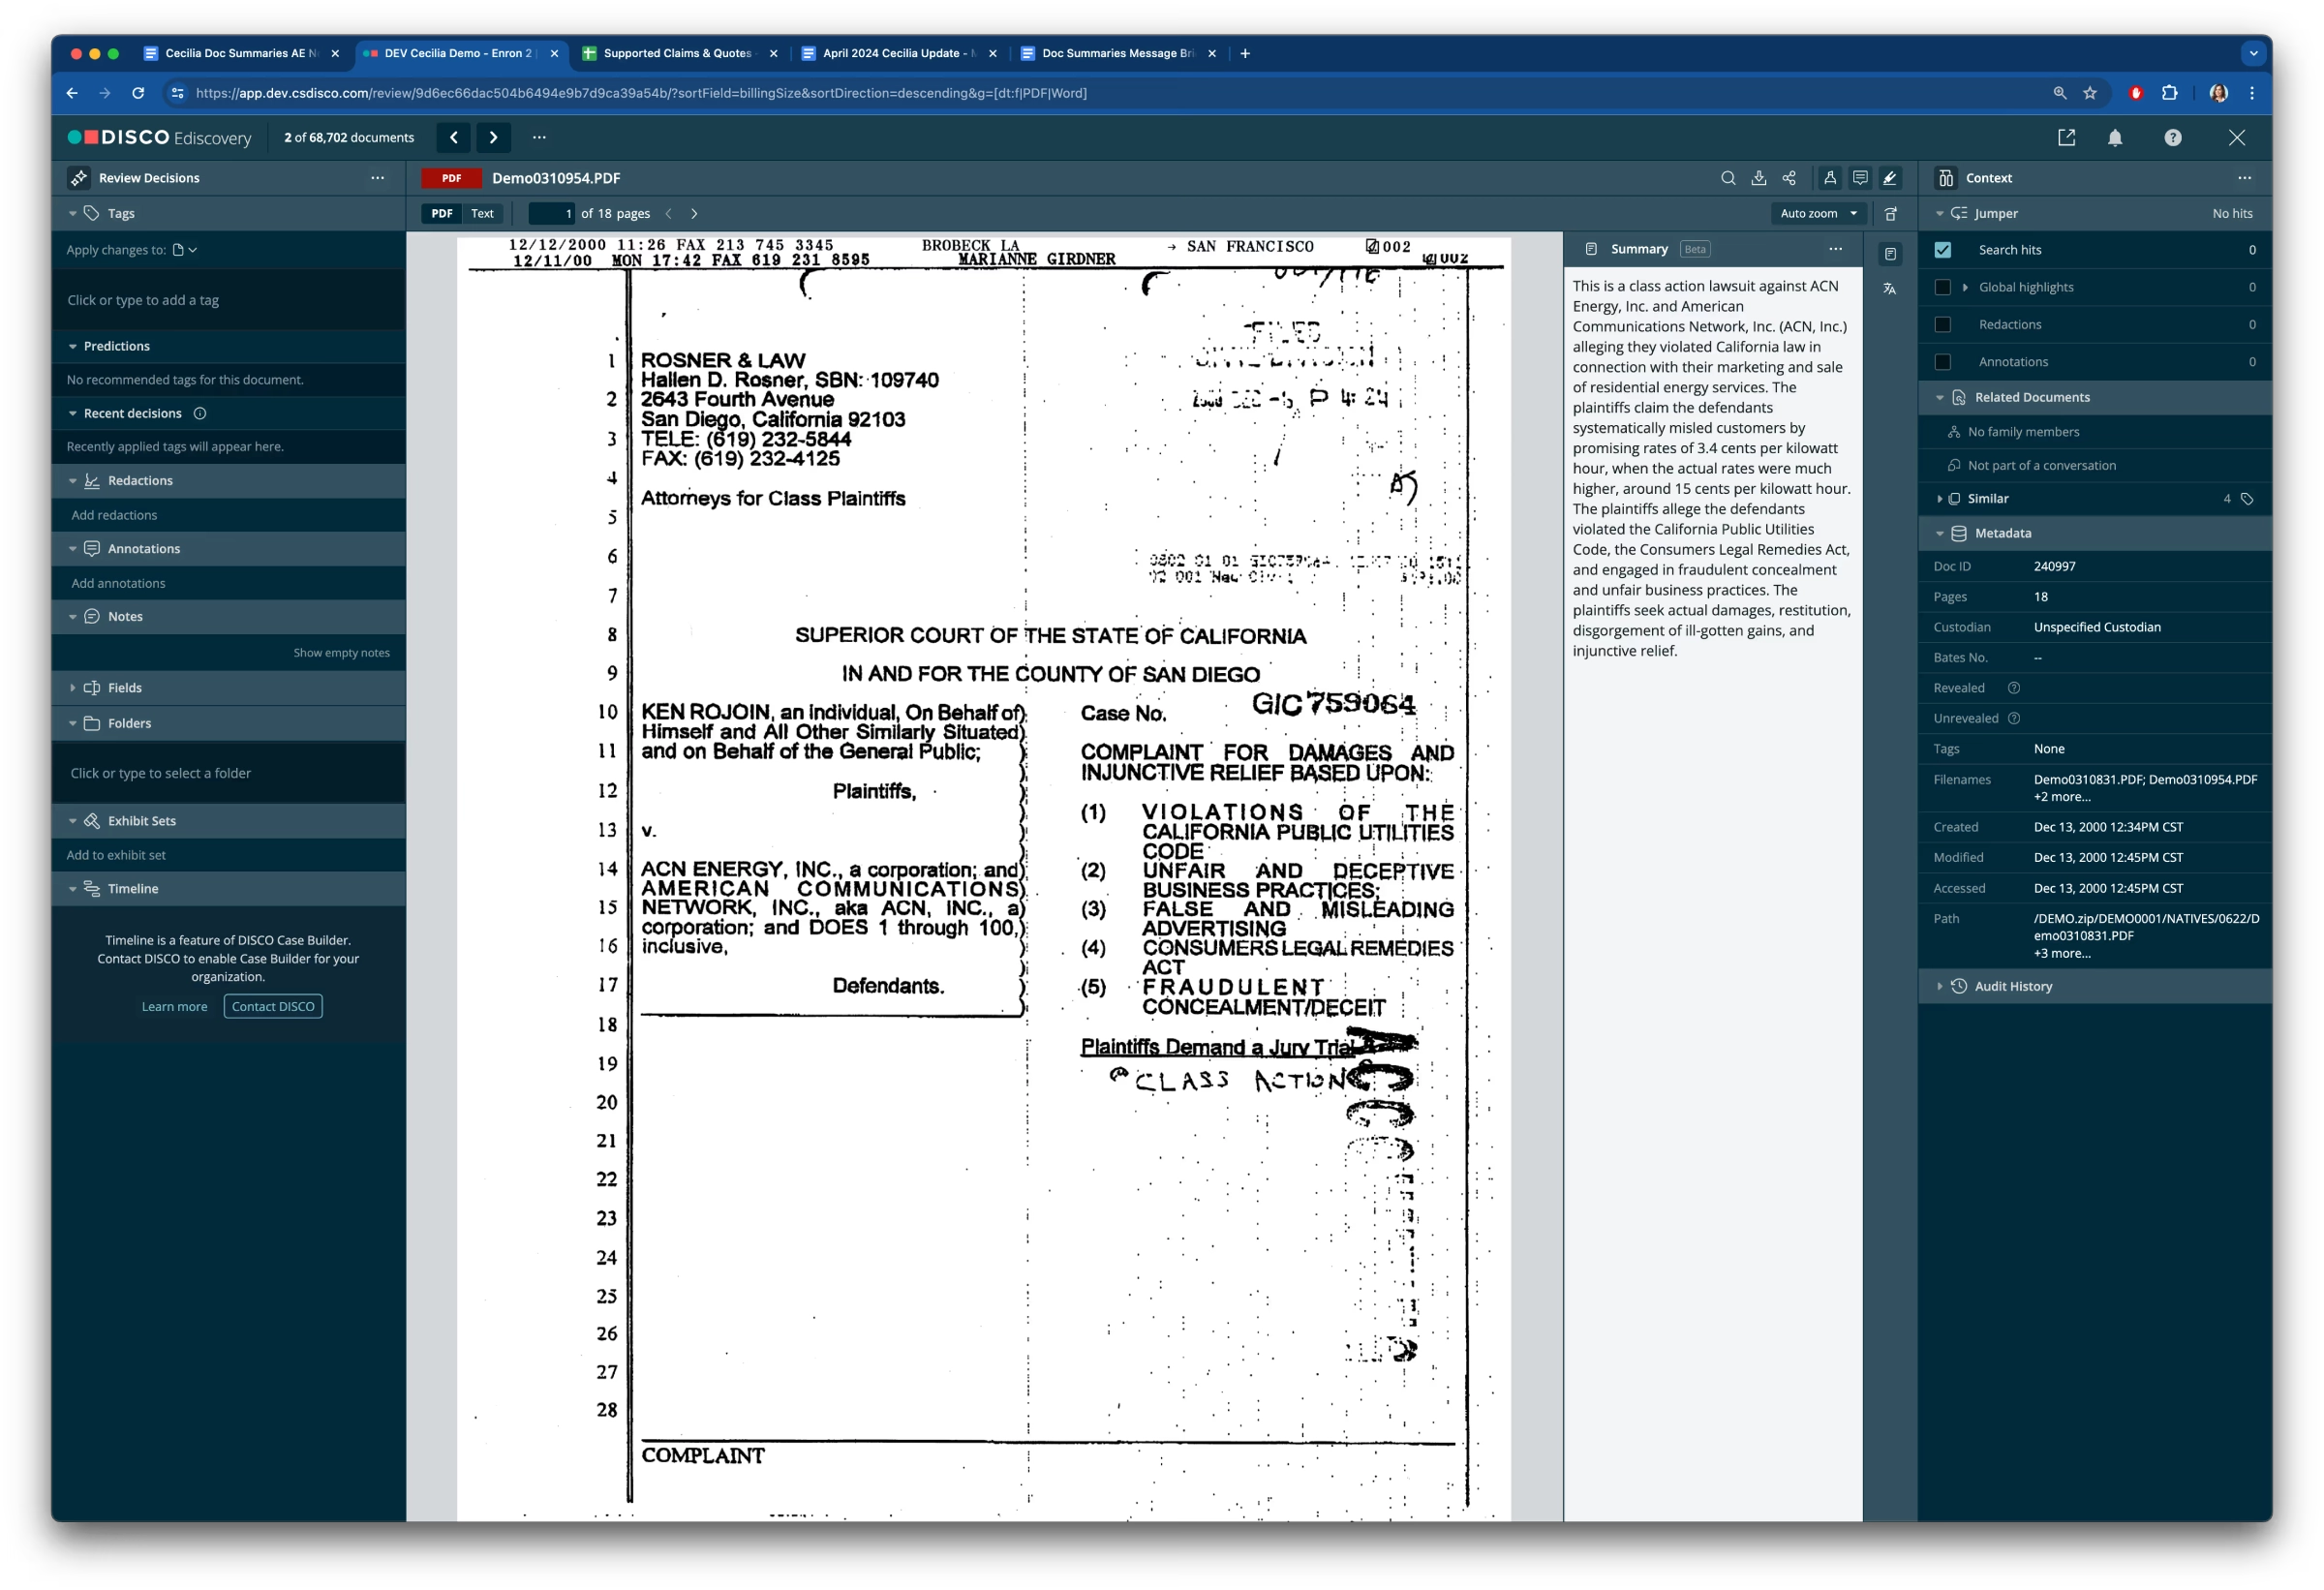Viewport: 2324px width, 1590px height.
Task: Switch to Supported Claims & Quotes browser tab
Action: pos(676,54)
